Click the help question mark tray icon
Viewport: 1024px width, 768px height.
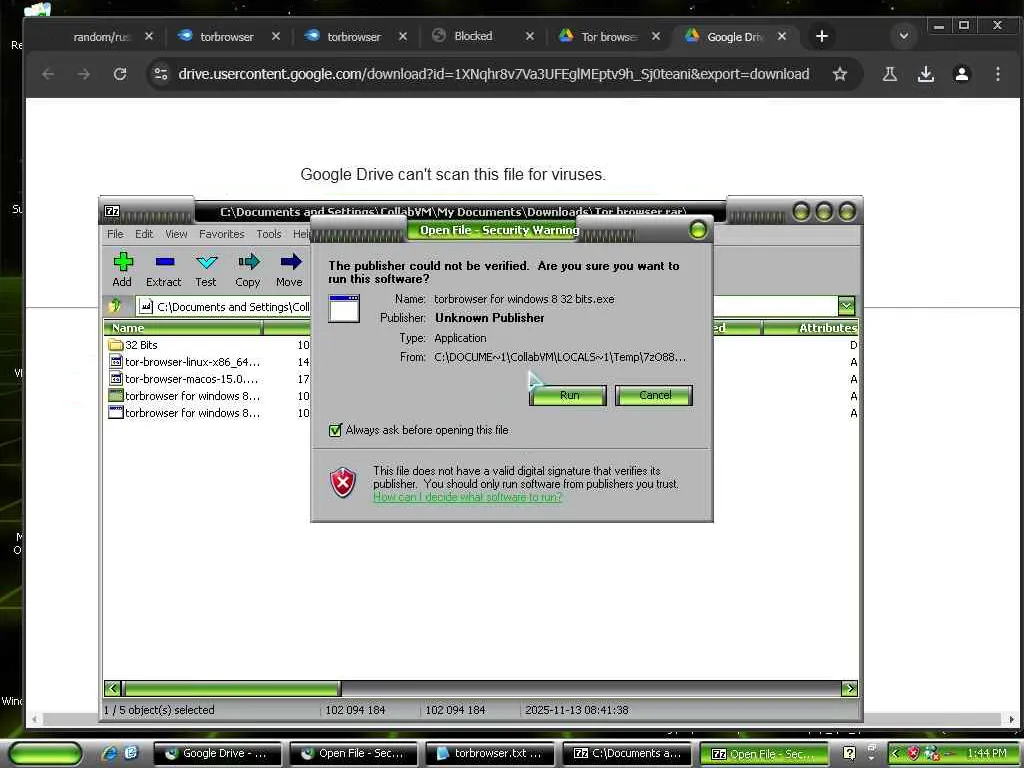849,753
